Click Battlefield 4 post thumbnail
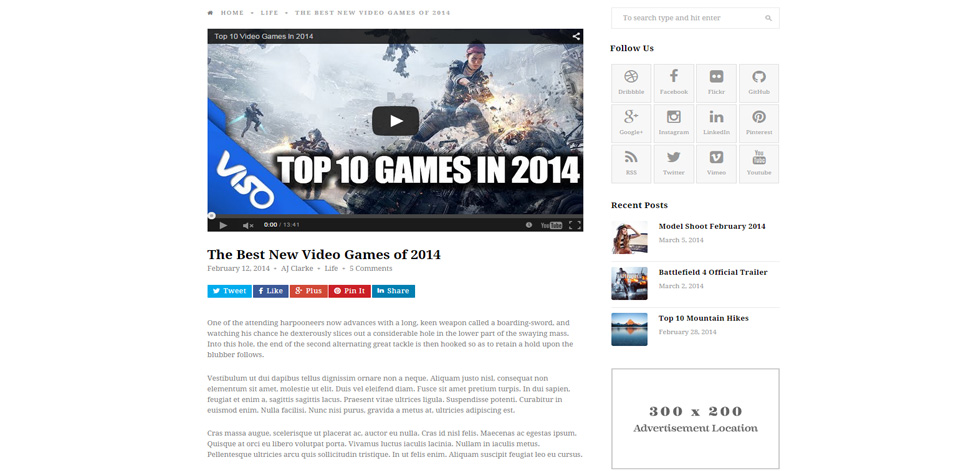980x471 pixels. click(629, 284)
